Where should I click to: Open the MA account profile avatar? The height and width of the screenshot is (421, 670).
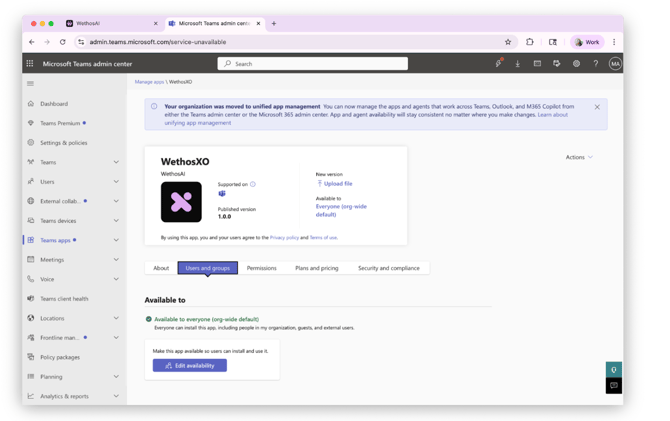(x=615, y=64)
